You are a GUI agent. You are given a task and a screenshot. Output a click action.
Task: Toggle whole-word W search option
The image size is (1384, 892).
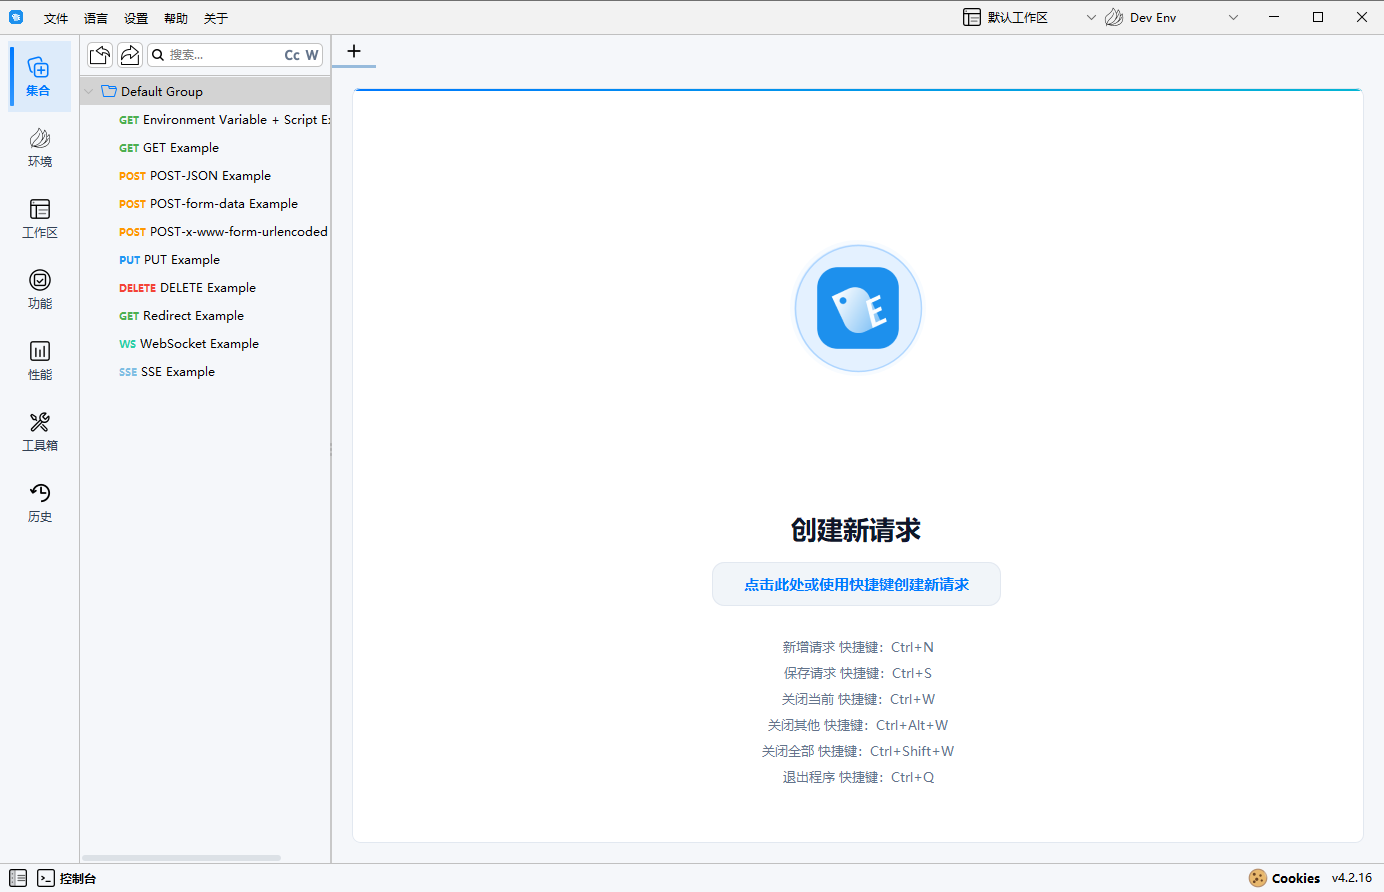[312, 55]
